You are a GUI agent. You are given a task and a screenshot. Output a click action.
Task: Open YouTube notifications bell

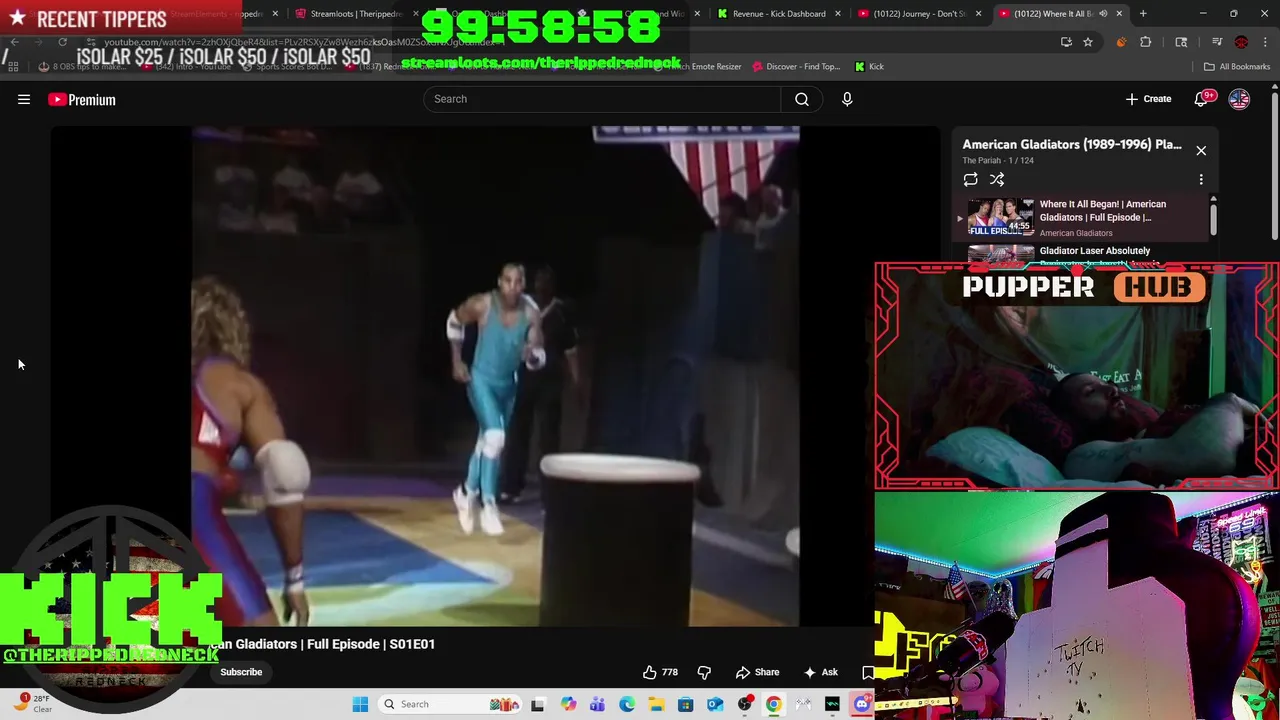coord(1202,99)
